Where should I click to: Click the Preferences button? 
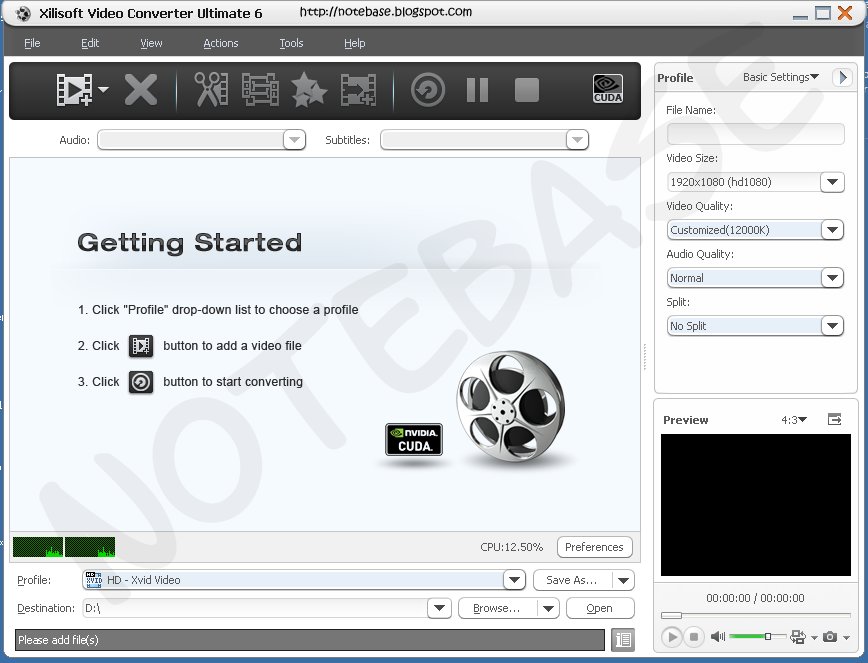point(594,547)
